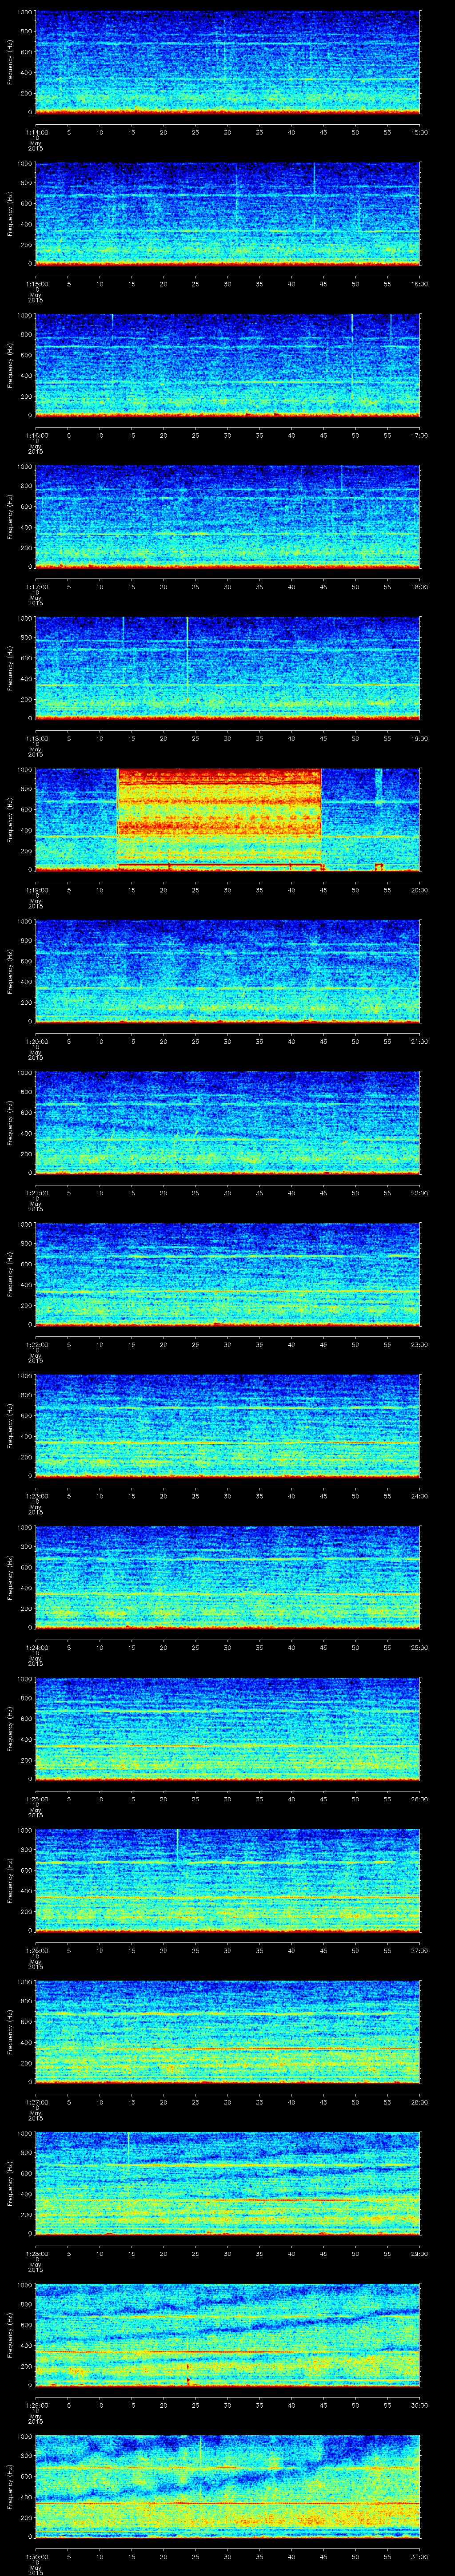Click the 31:00 end time label
The width and height of the screenshot is (455, 2576).
tap(420, 2556)
